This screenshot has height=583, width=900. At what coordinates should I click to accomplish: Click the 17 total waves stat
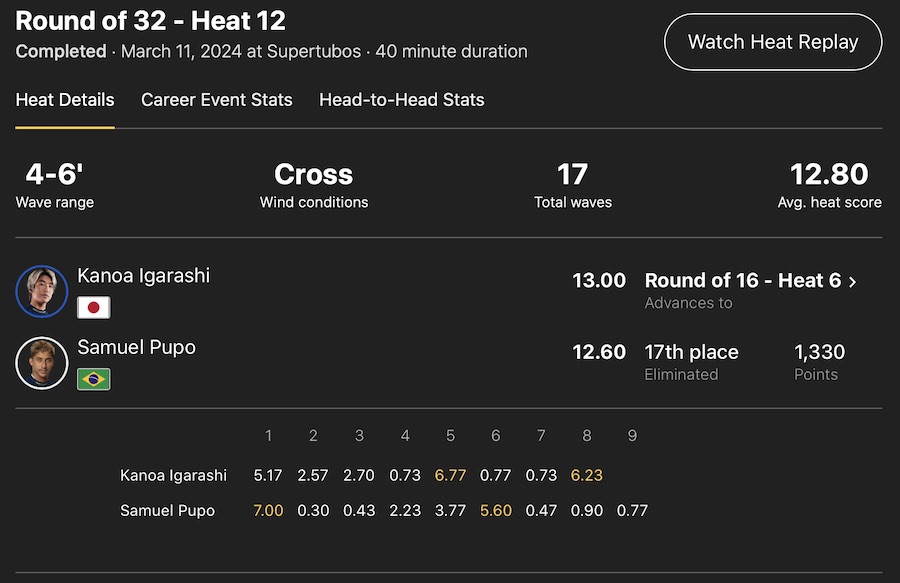pyautogui.click(x=572, y=175)
